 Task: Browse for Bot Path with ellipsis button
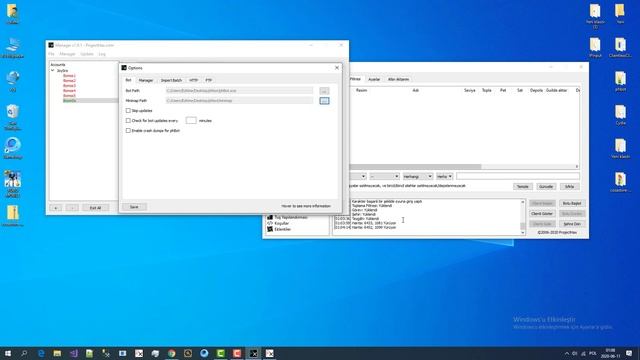(324, 91)
